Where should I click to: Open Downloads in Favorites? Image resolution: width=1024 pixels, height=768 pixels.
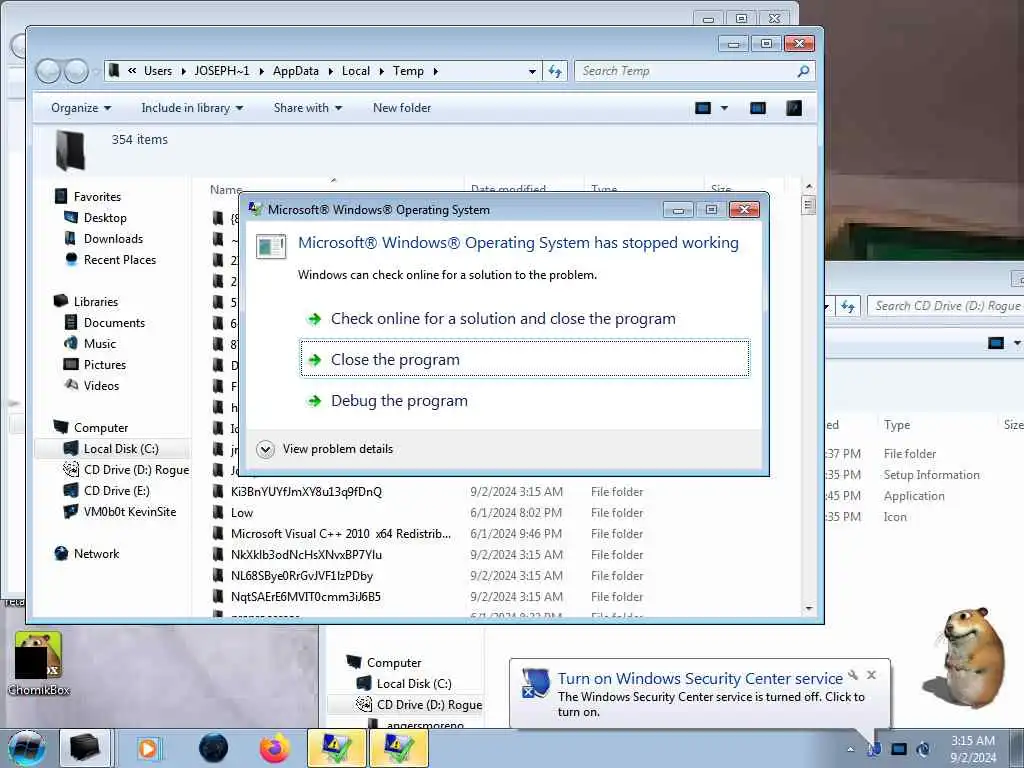tap(112, 239)
